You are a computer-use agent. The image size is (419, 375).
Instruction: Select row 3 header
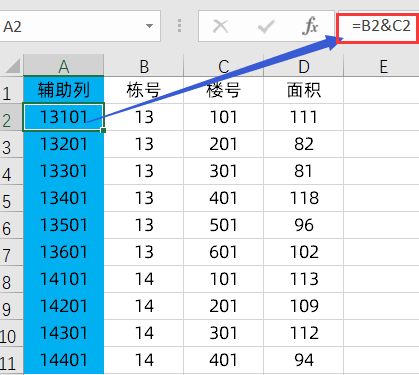pos(11,144)
